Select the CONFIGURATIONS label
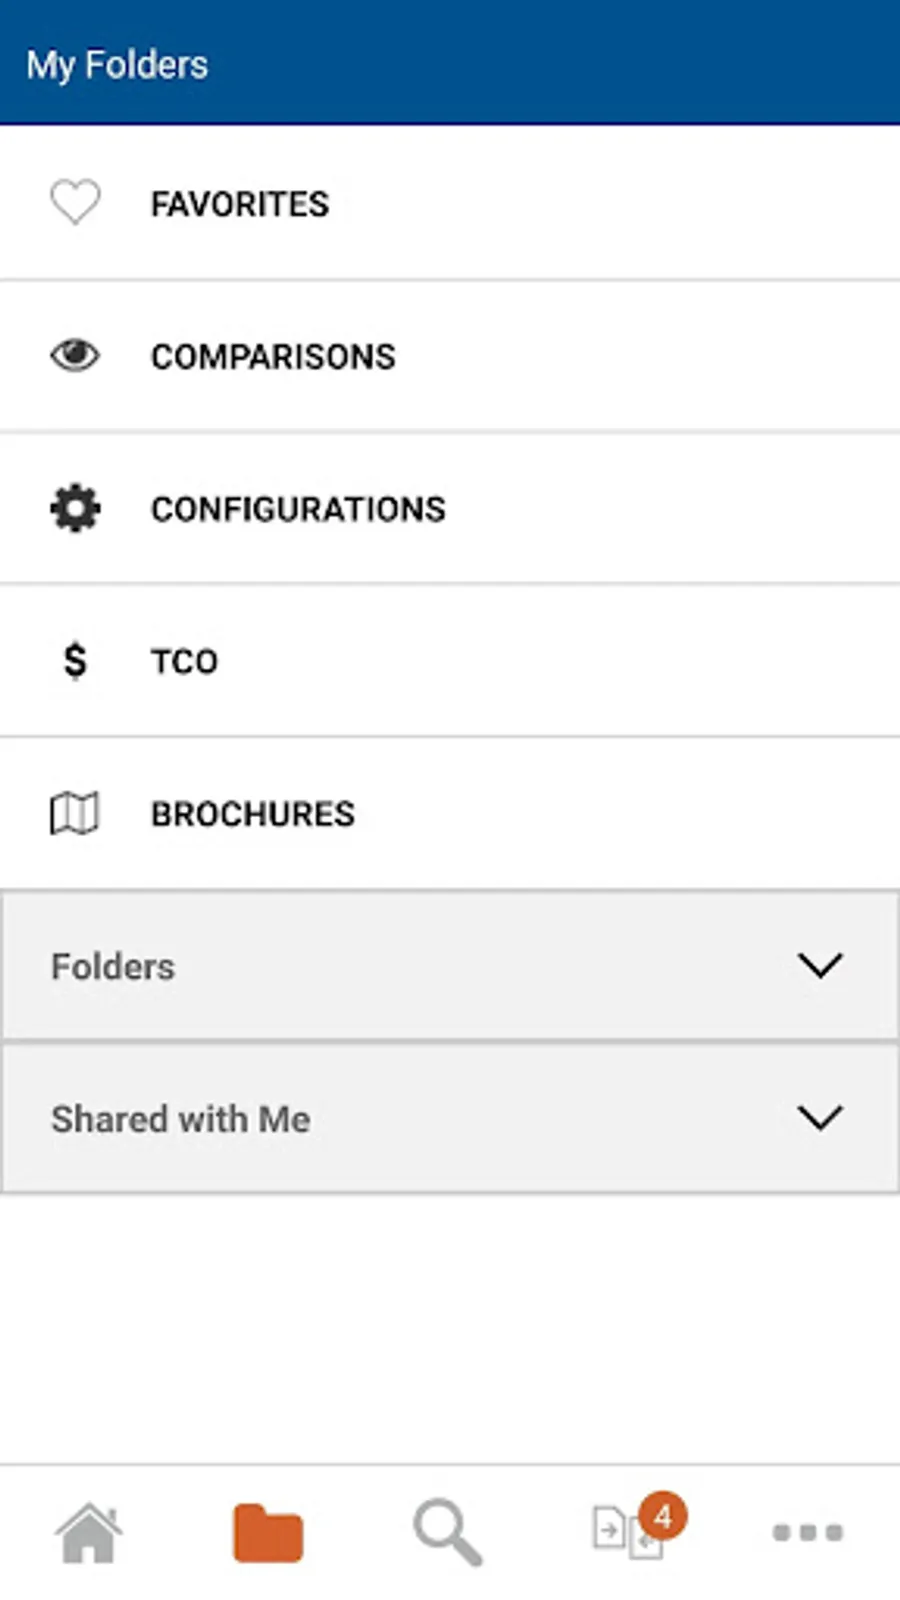 [298, 509]
